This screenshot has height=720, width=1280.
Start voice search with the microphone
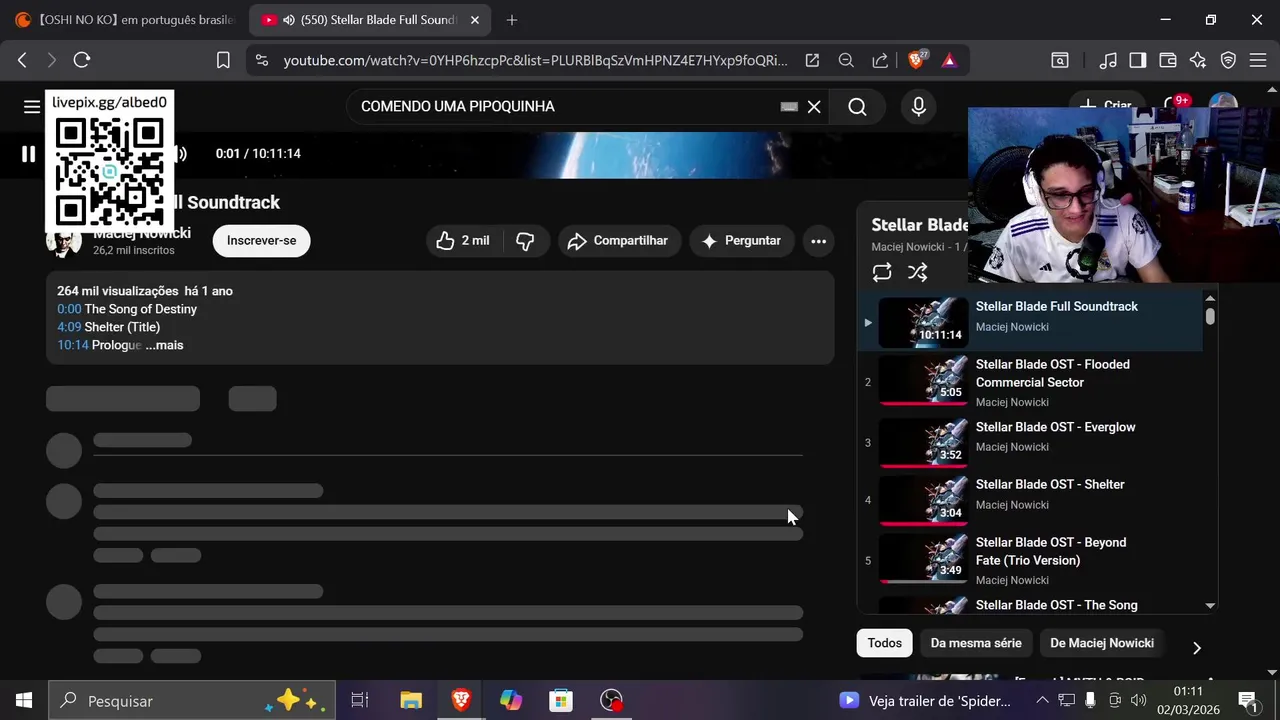point(918,107)
